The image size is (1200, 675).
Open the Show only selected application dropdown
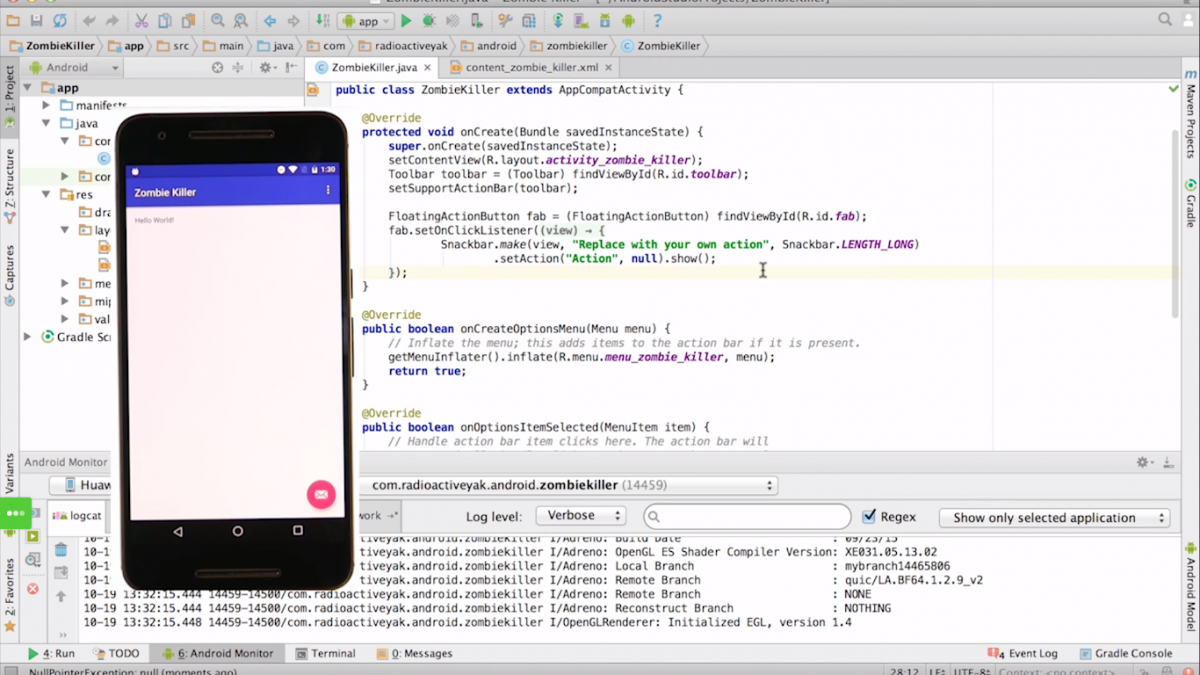click(1054, 518)
